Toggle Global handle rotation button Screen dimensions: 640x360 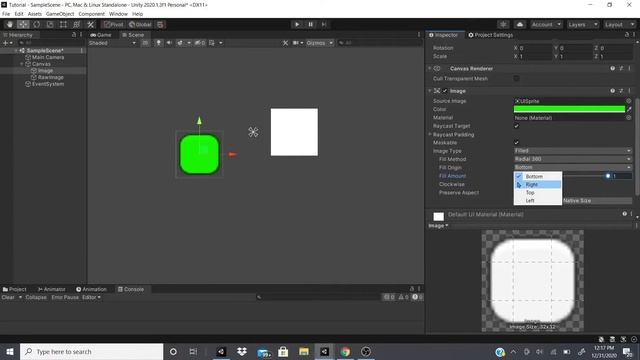coord(140,24)
